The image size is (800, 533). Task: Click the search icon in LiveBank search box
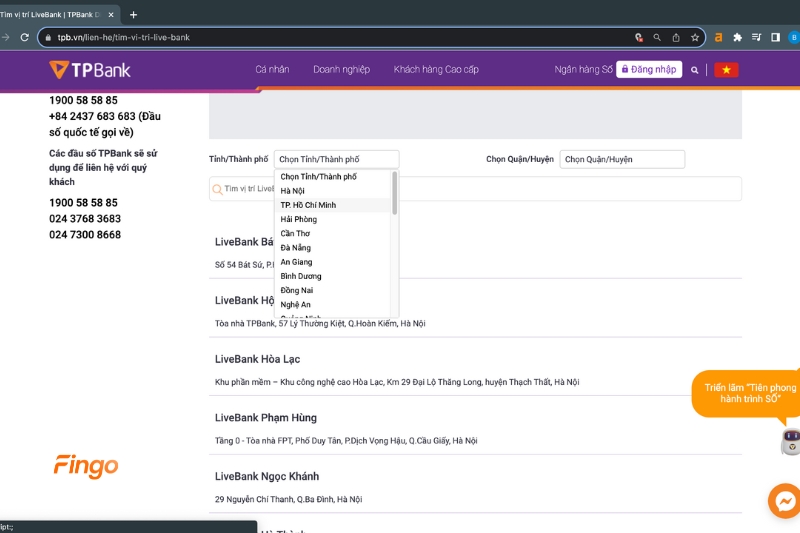click(x=217, y=189)
